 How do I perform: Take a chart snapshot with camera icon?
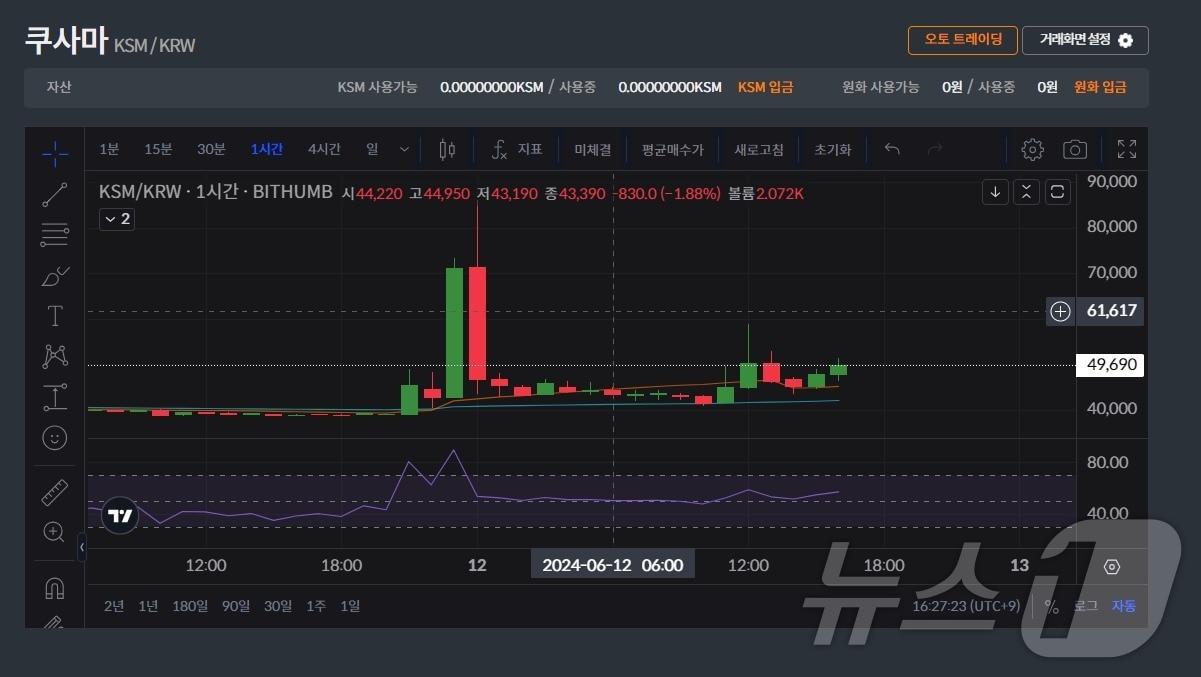[1075, 150]
